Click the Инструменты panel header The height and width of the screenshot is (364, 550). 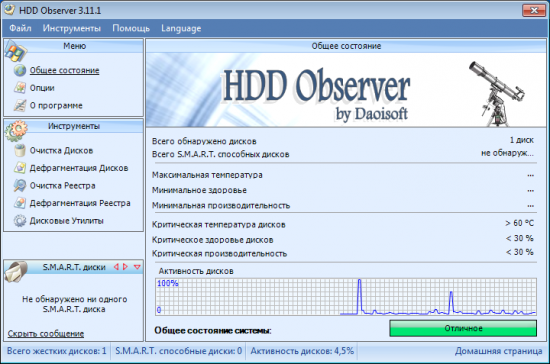[74, 126]
